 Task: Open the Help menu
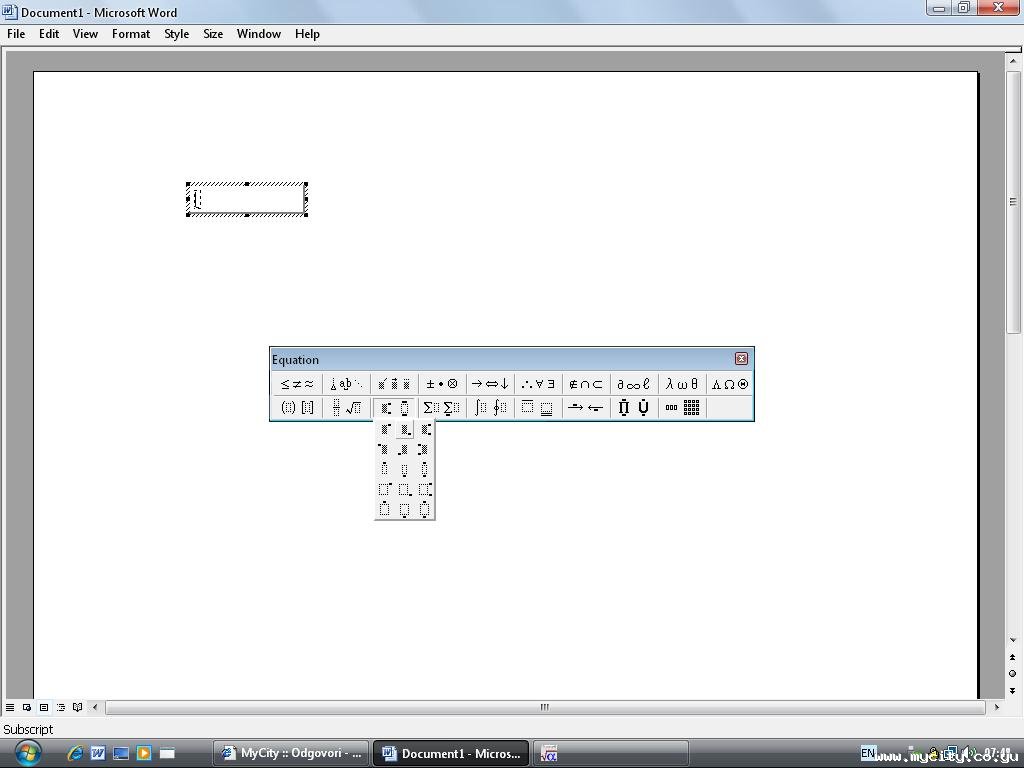coord(307,34)
